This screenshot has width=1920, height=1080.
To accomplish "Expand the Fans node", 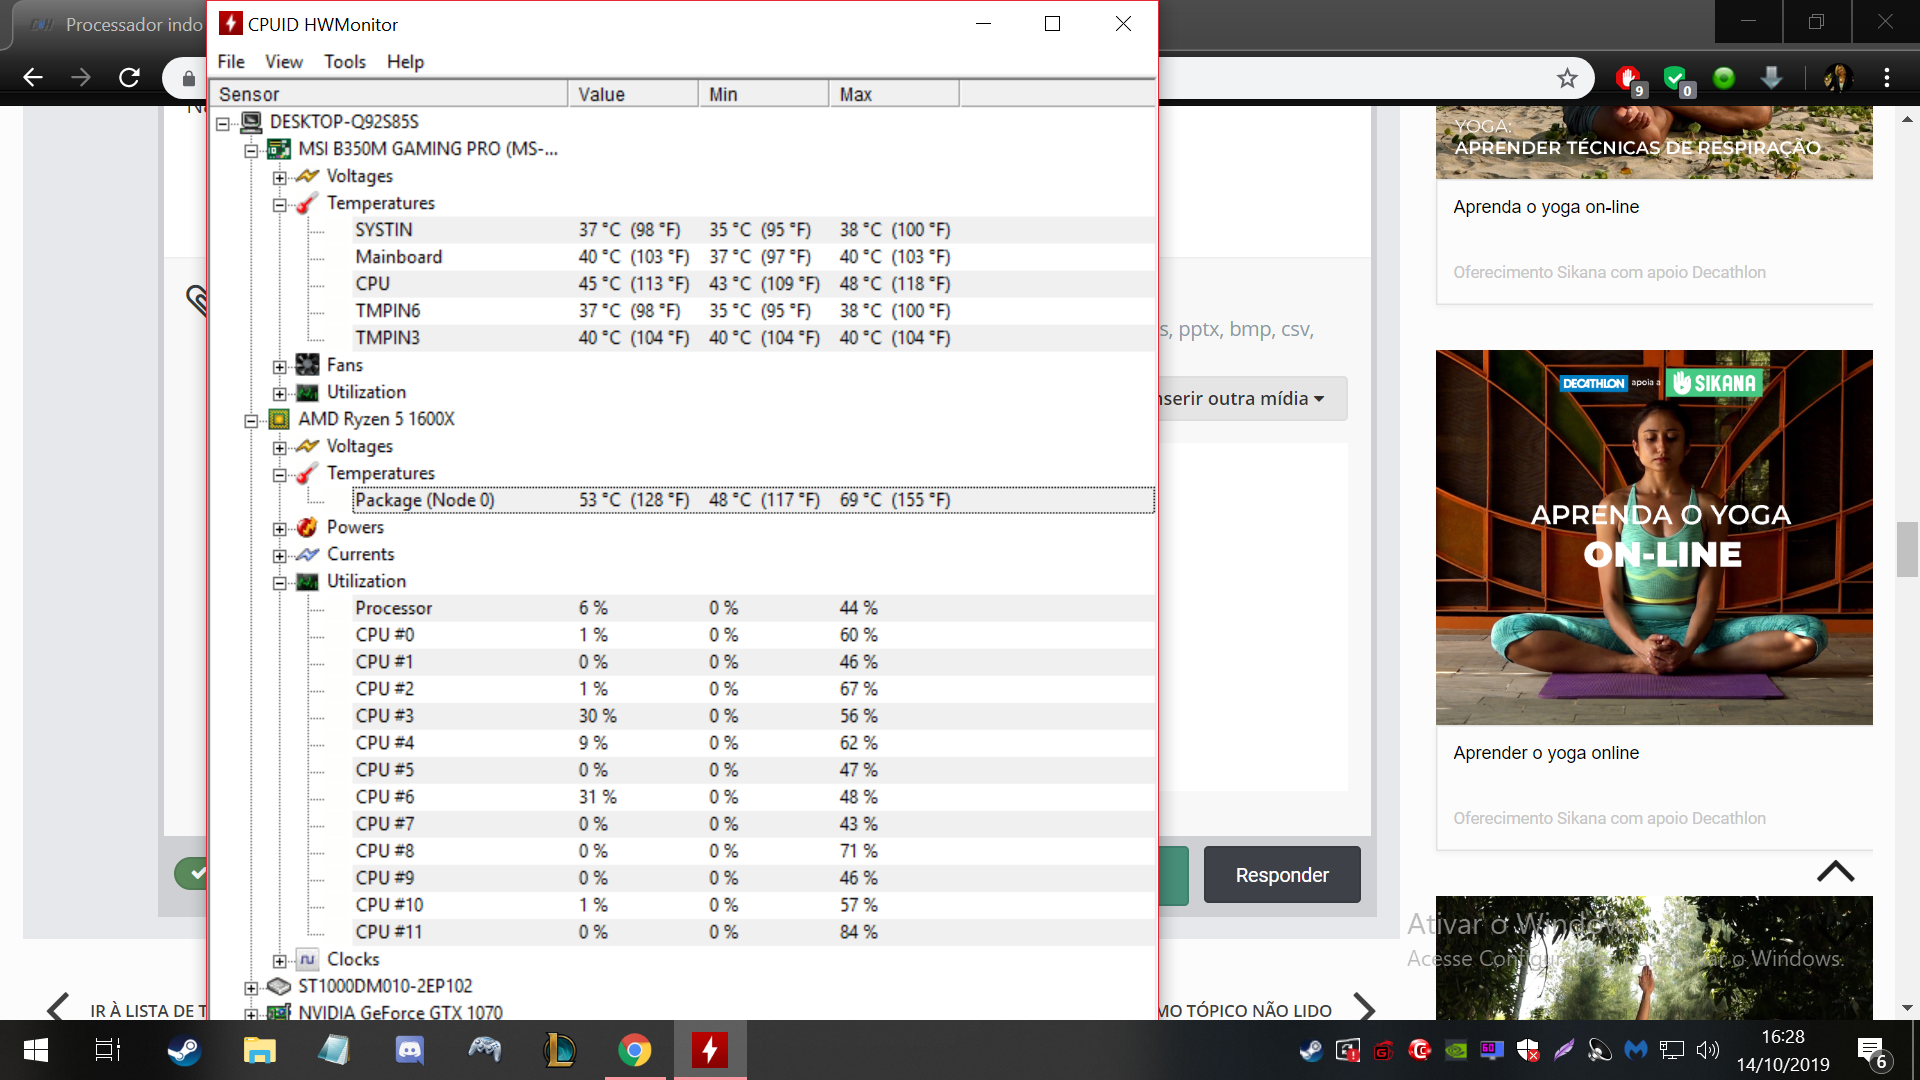I will tap(280, 367).
